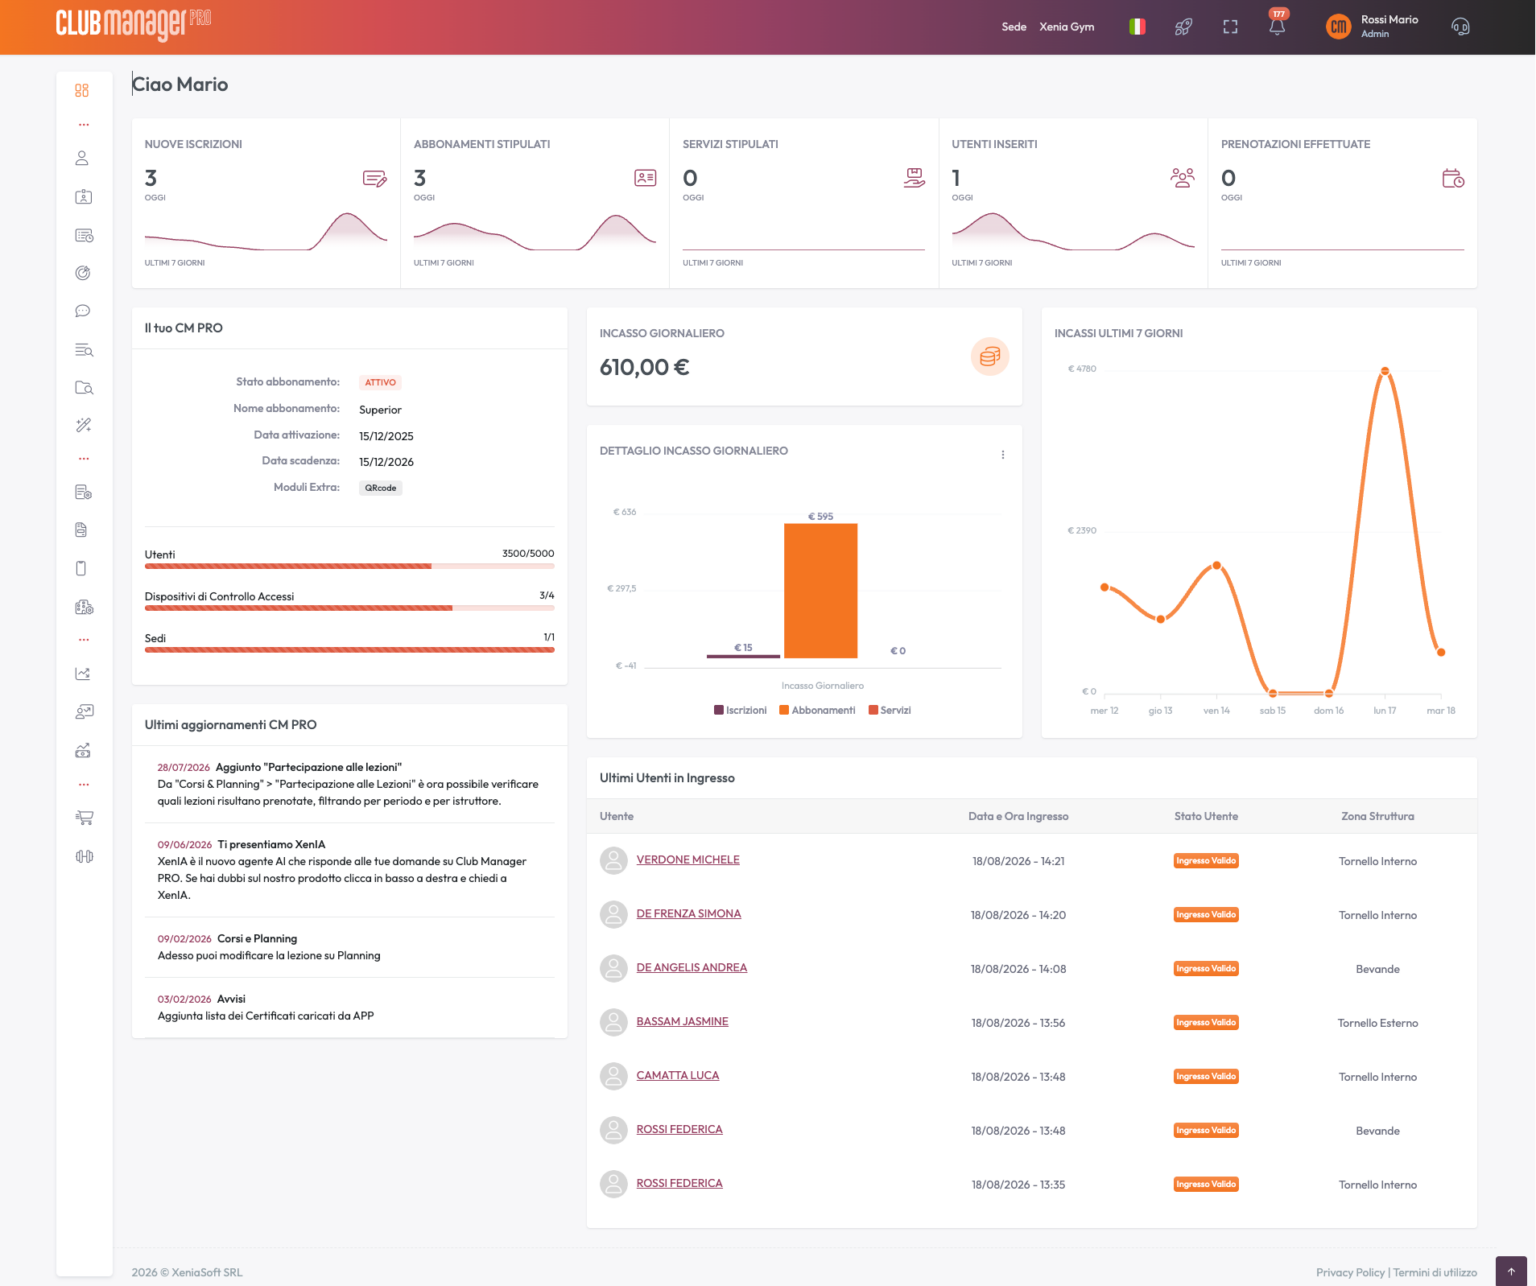This screenshot has width=1536, height=1286.
Task: Click the 610,00 € daily income value
Action: (x=644, y=368)
